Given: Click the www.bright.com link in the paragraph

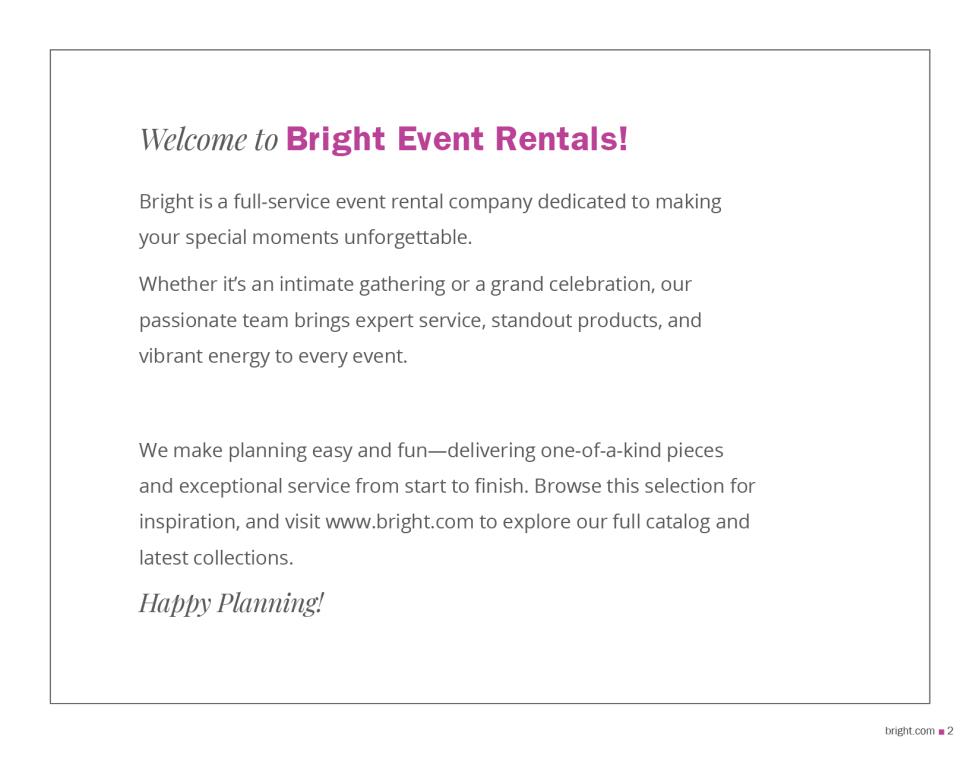Looking at the screenshot, I should pyautogui.click(x=399, y=521).
